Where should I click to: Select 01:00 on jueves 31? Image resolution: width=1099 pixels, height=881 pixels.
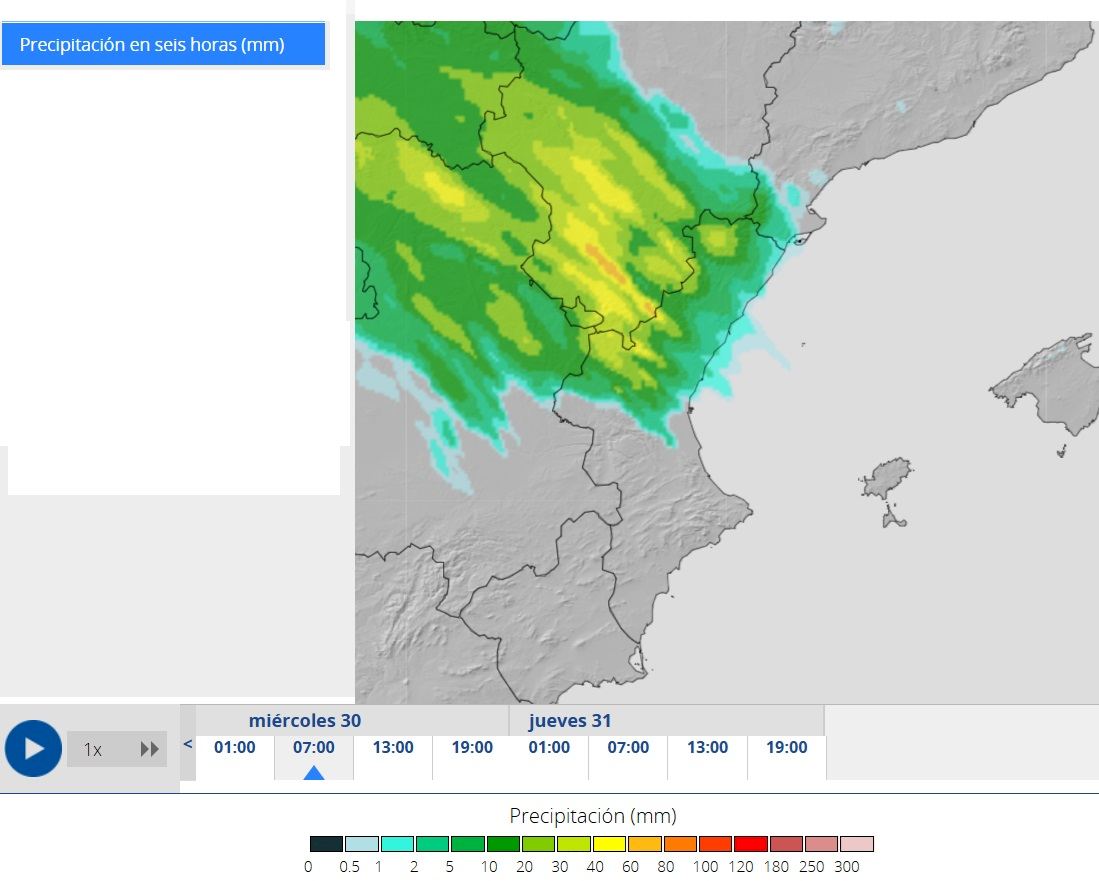click(549, 748)
